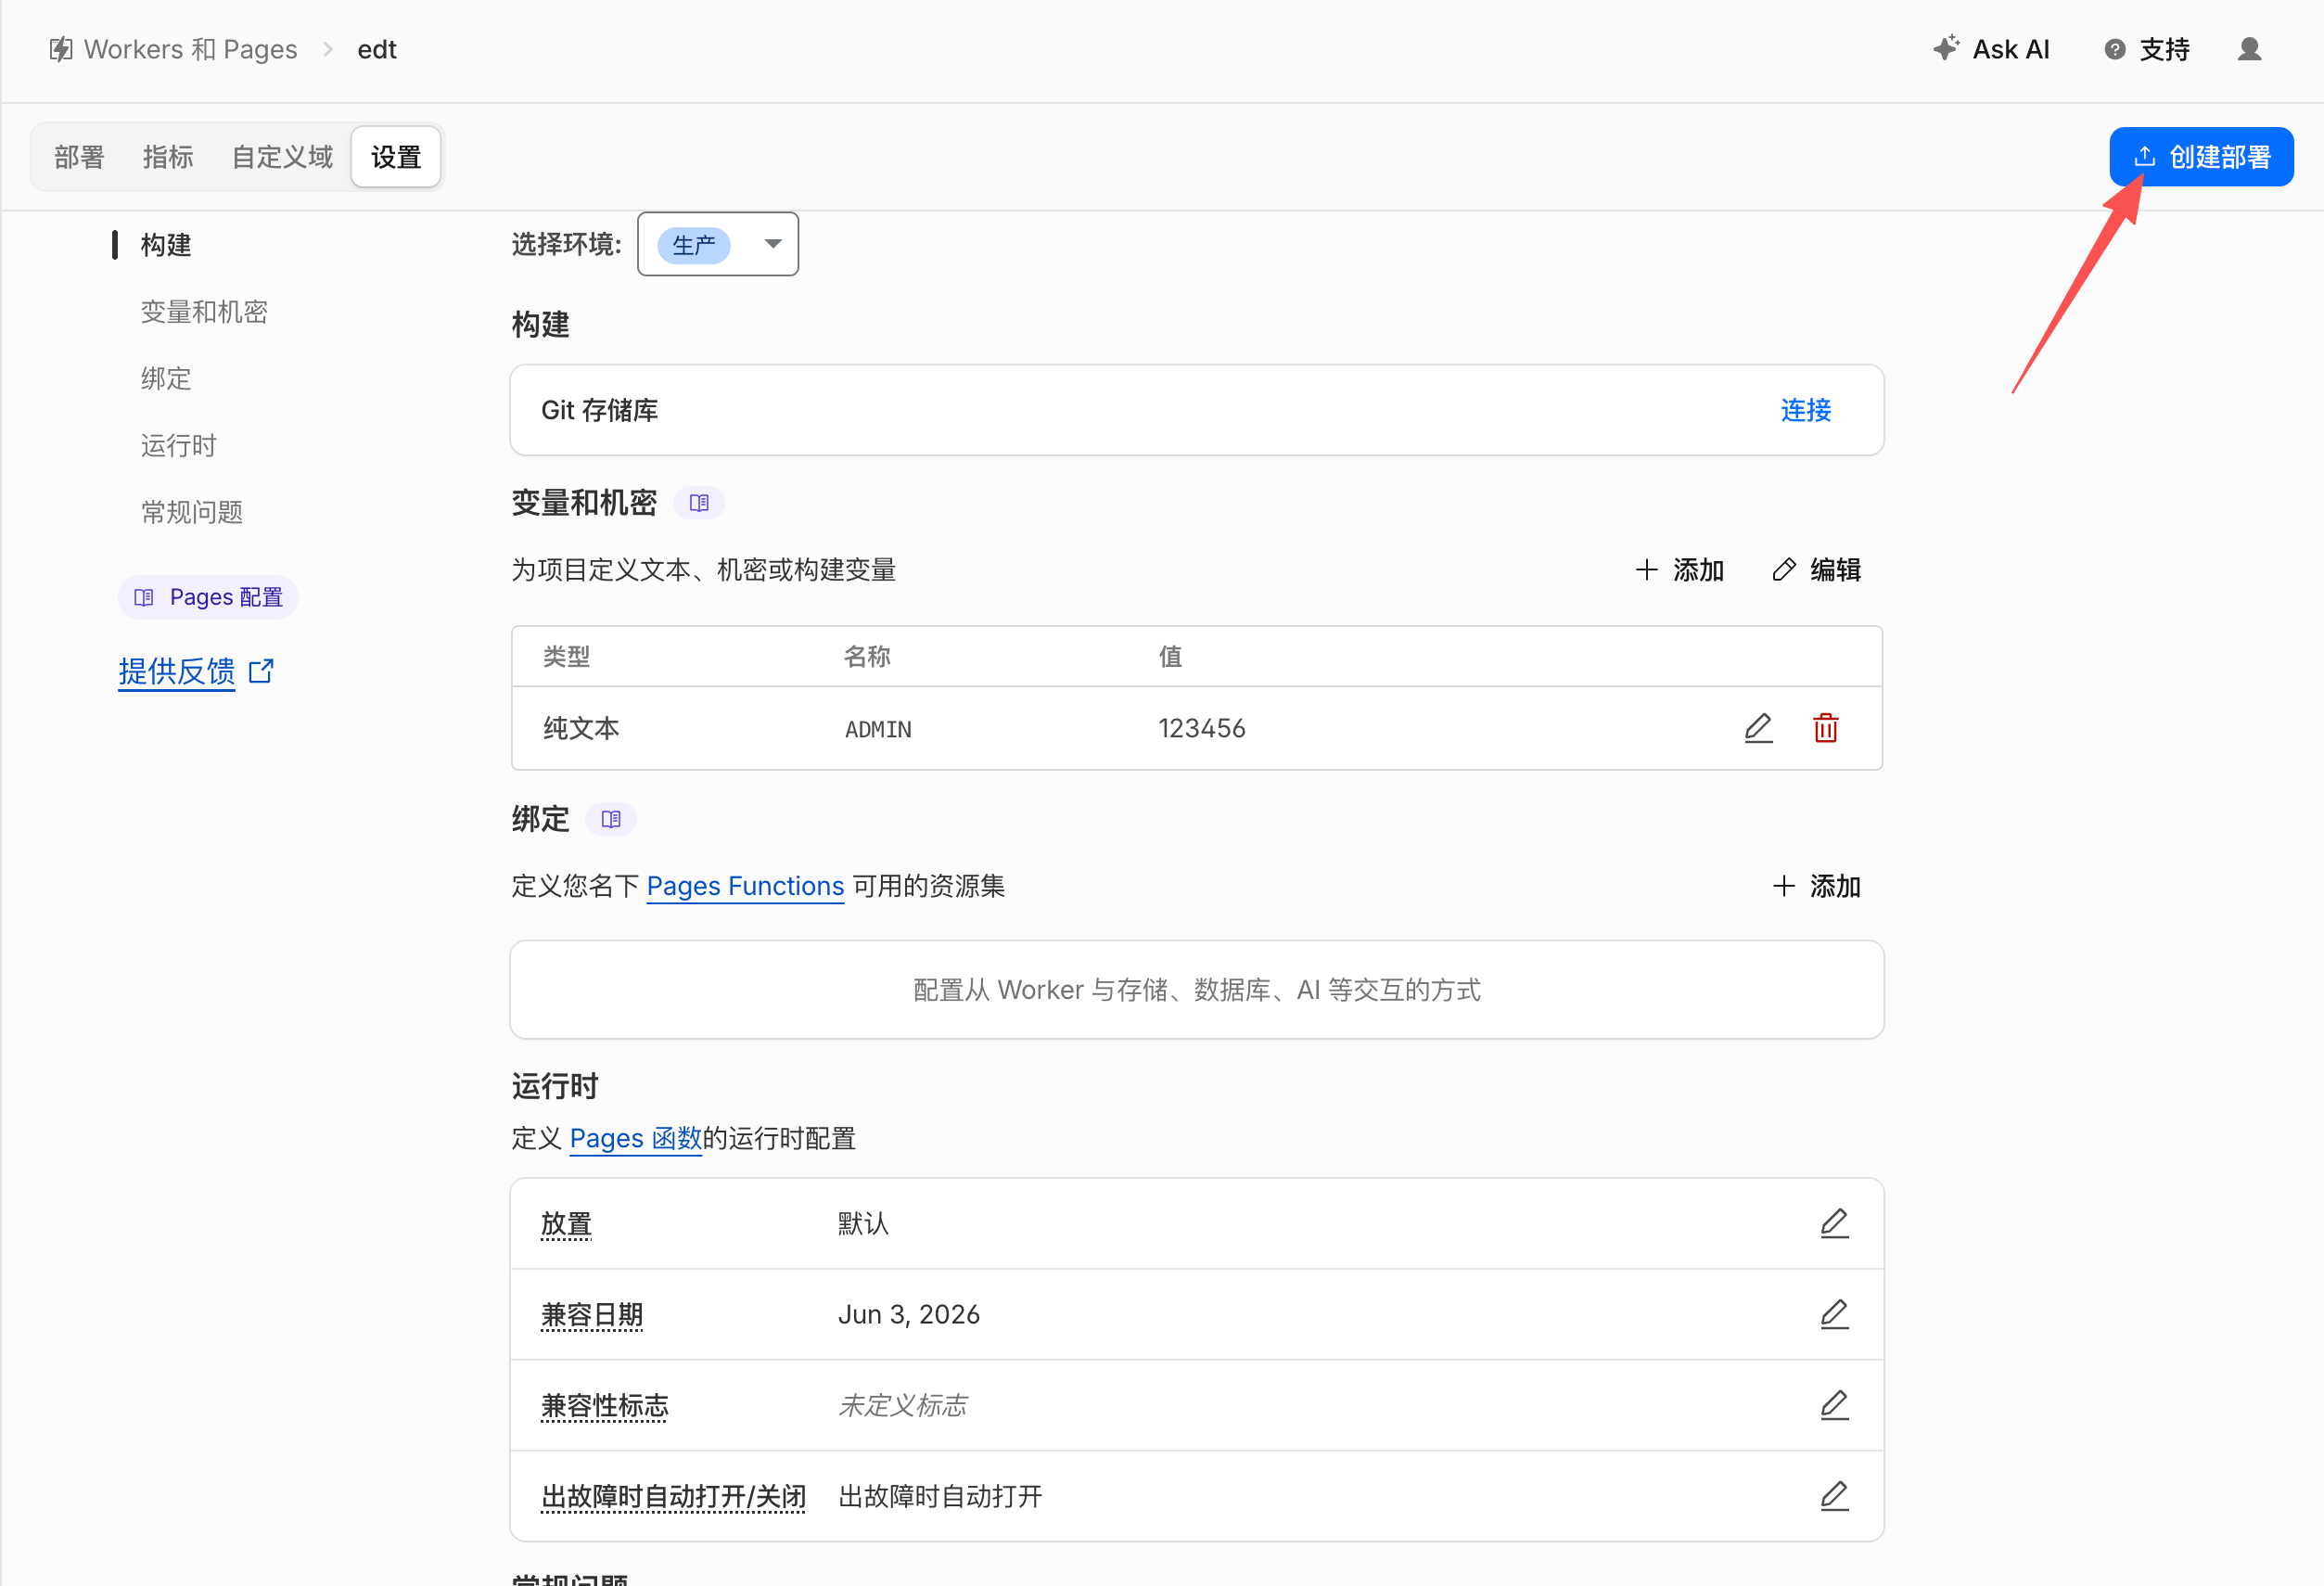Go to 构建 in the sidebar
This screenshot has height=1586, width=2324.
coord(166,245)
